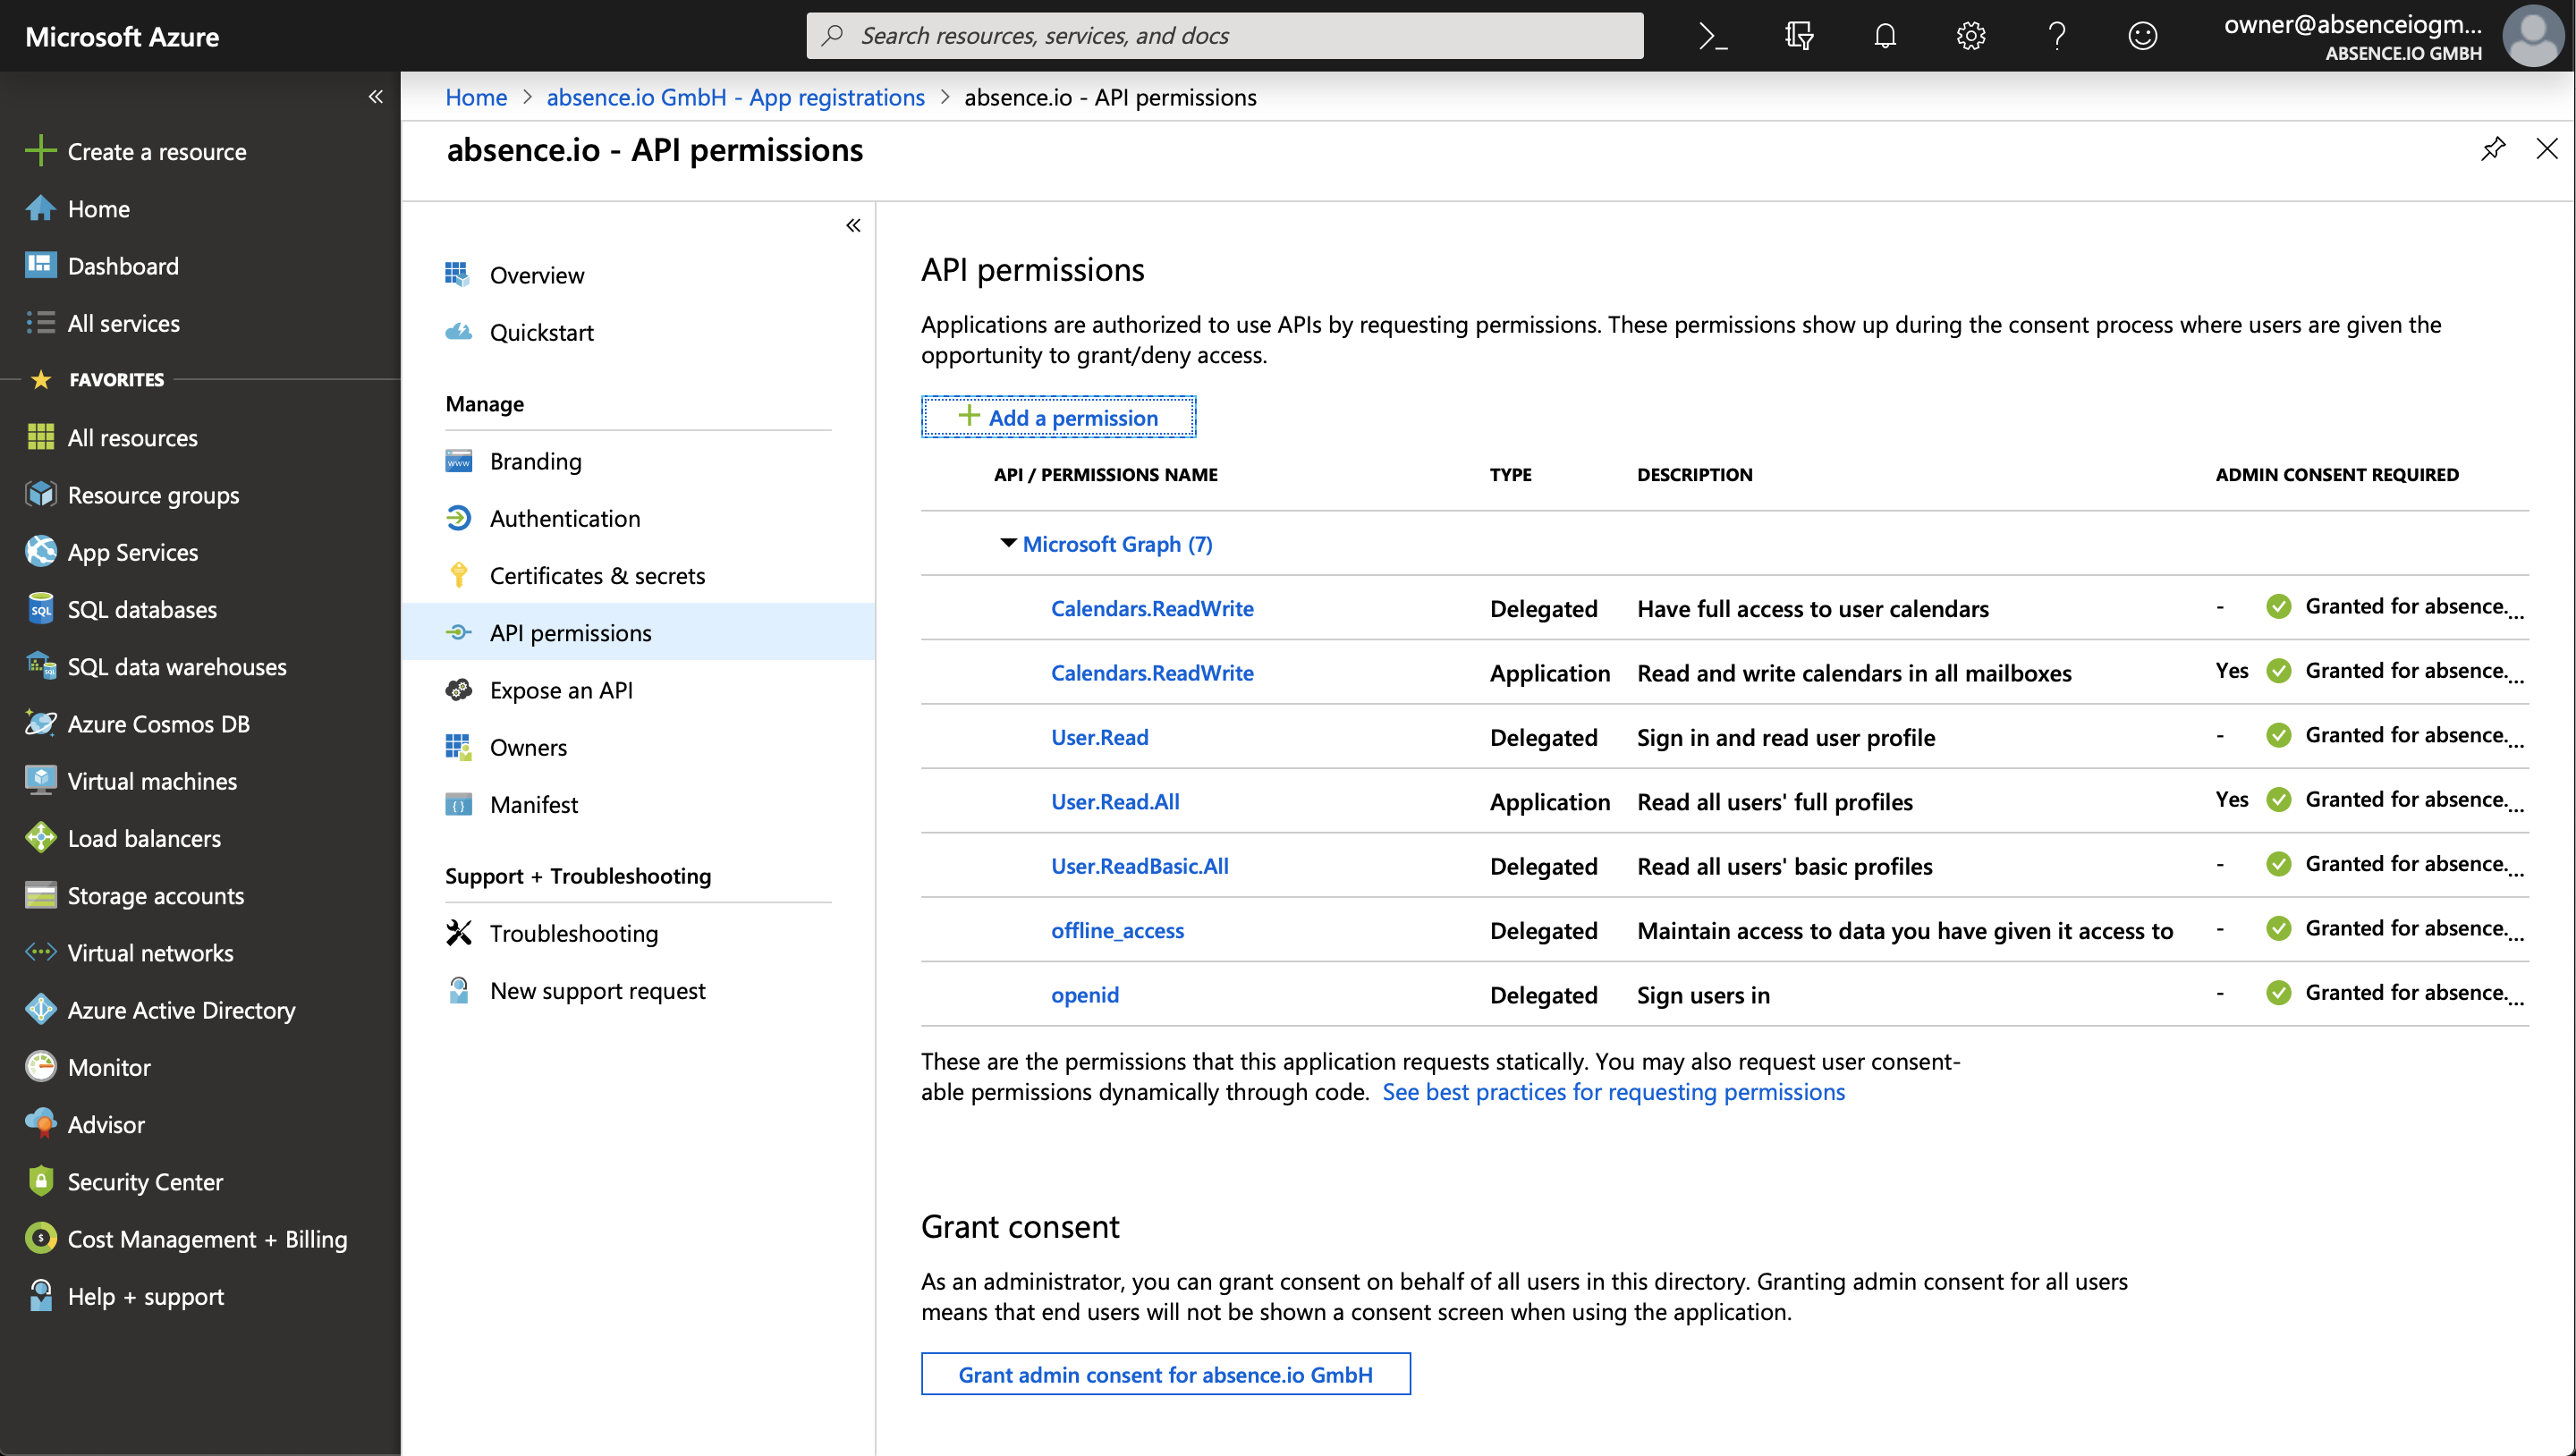2576x1456 pixels.
Task: Open the help menu question mark
Action: [2056, 35]
